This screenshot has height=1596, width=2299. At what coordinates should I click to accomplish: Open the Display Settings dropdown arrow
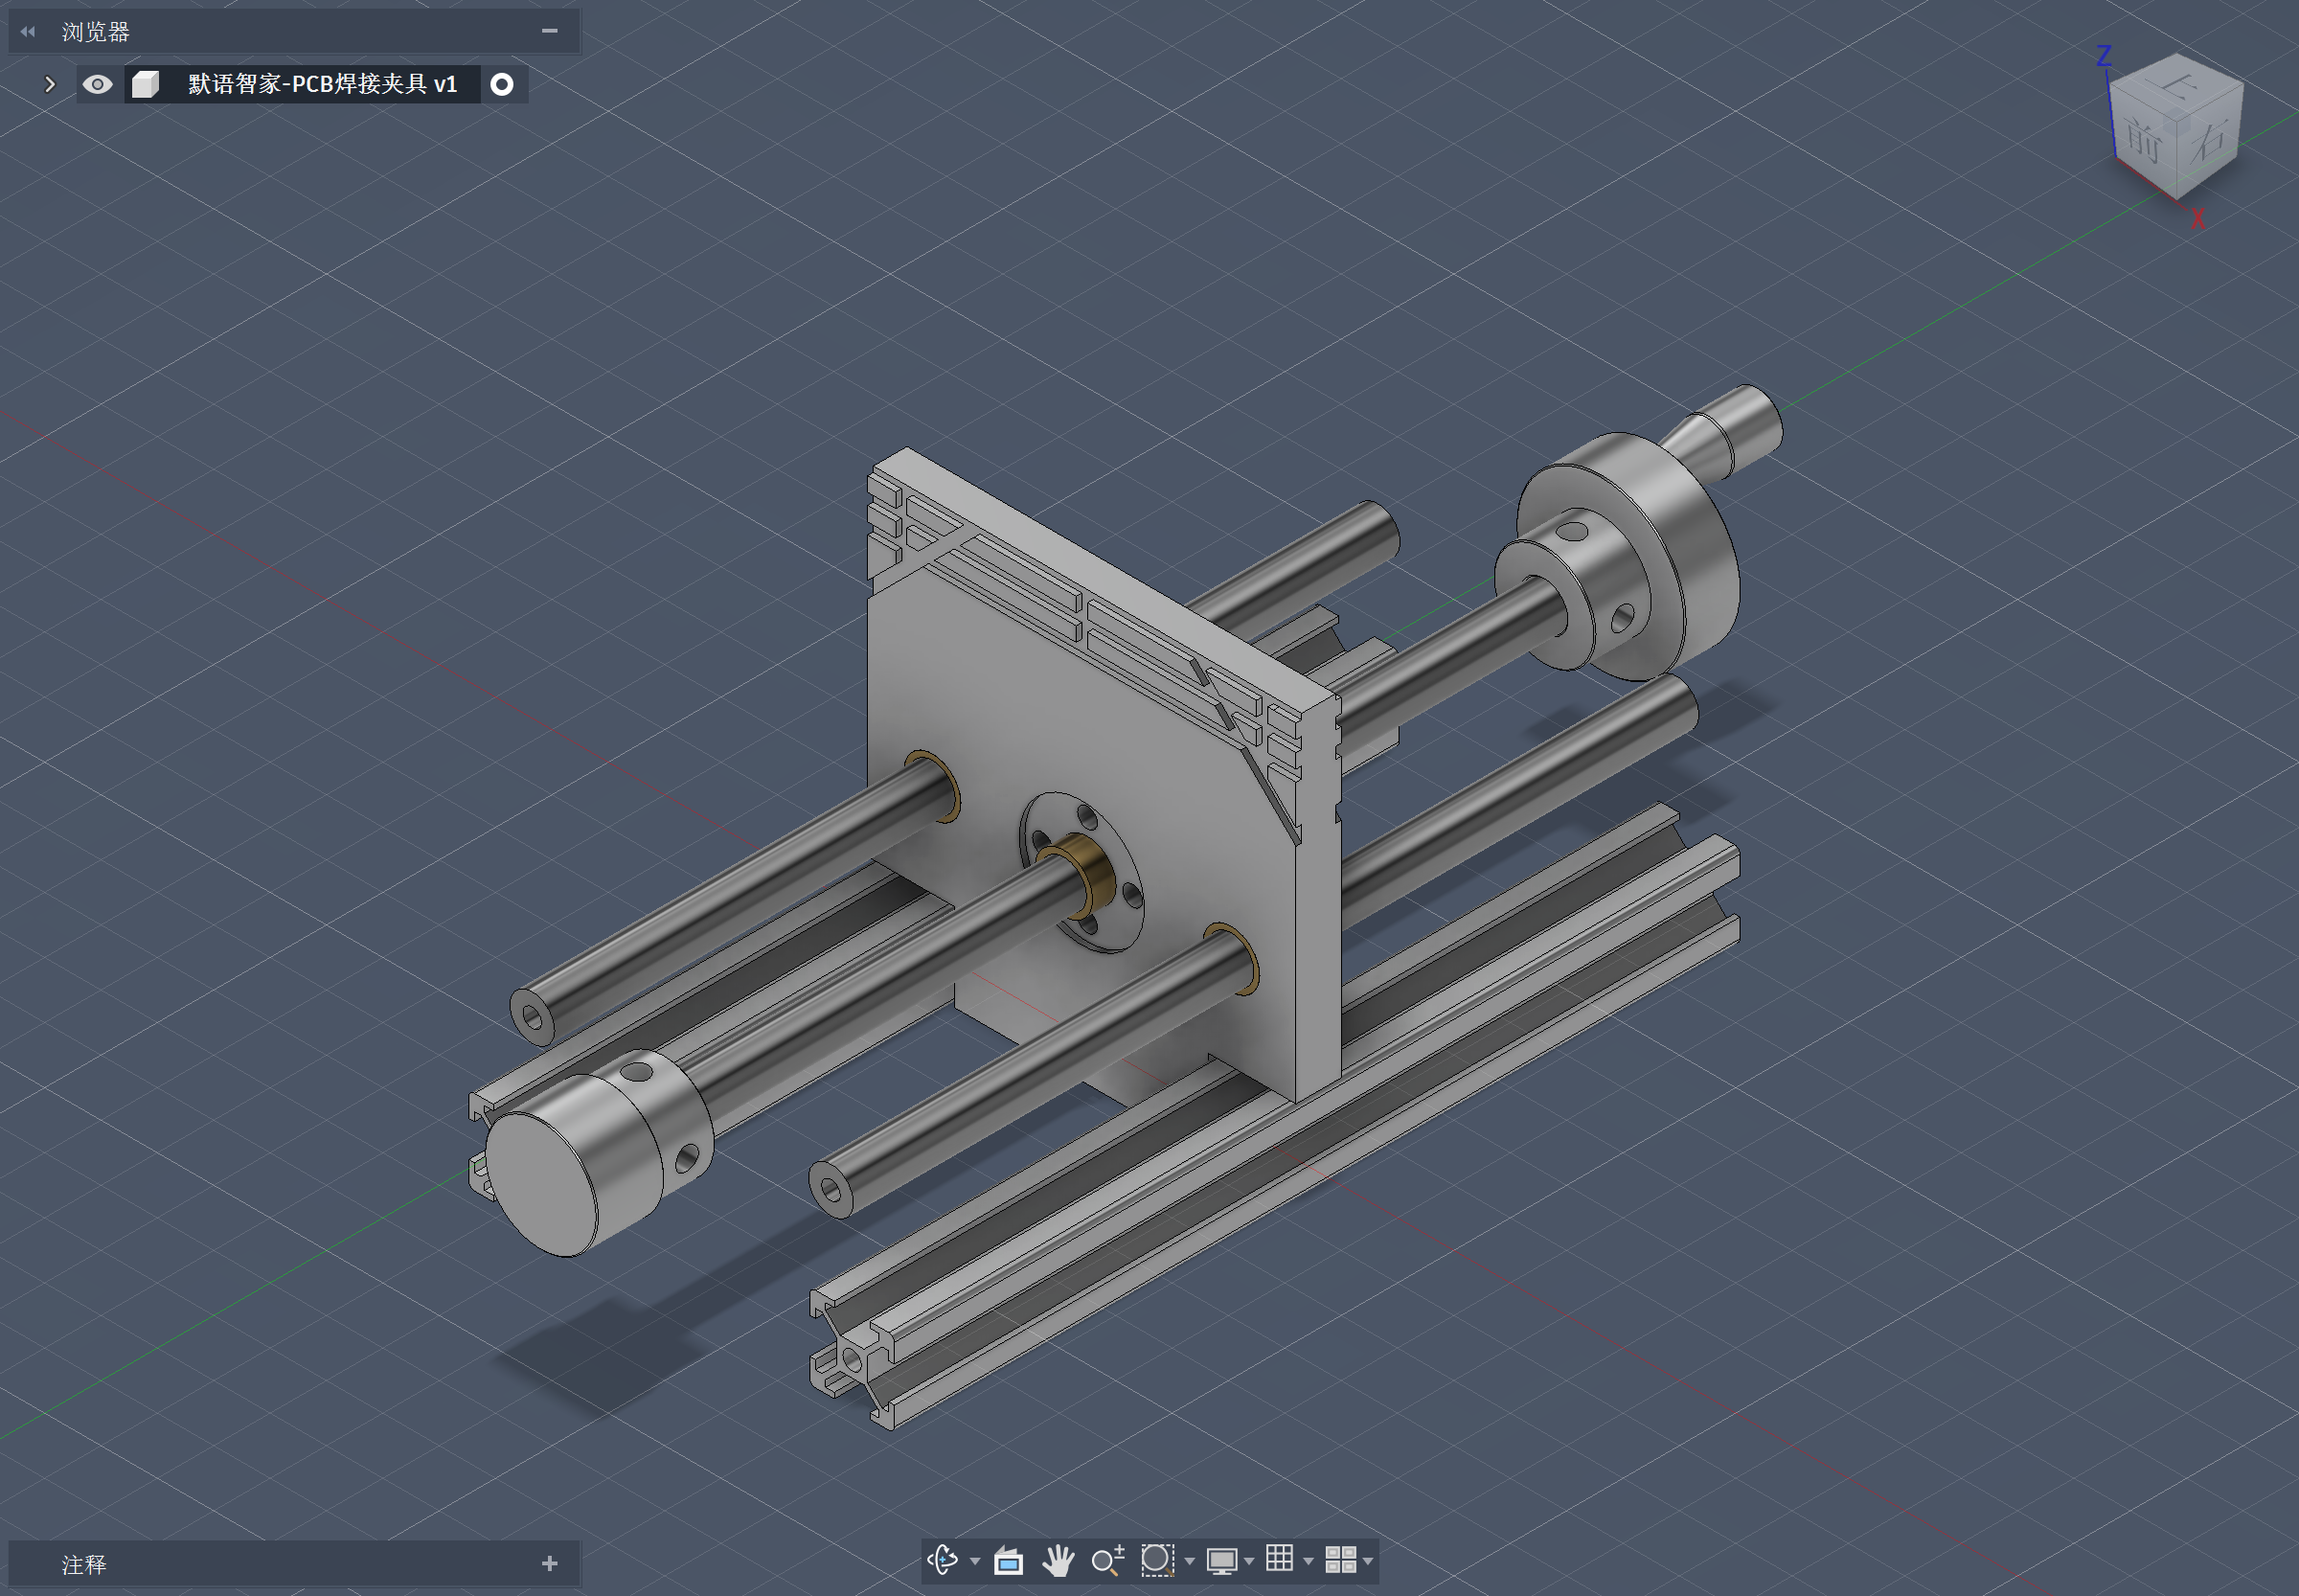(1249, 1561)
